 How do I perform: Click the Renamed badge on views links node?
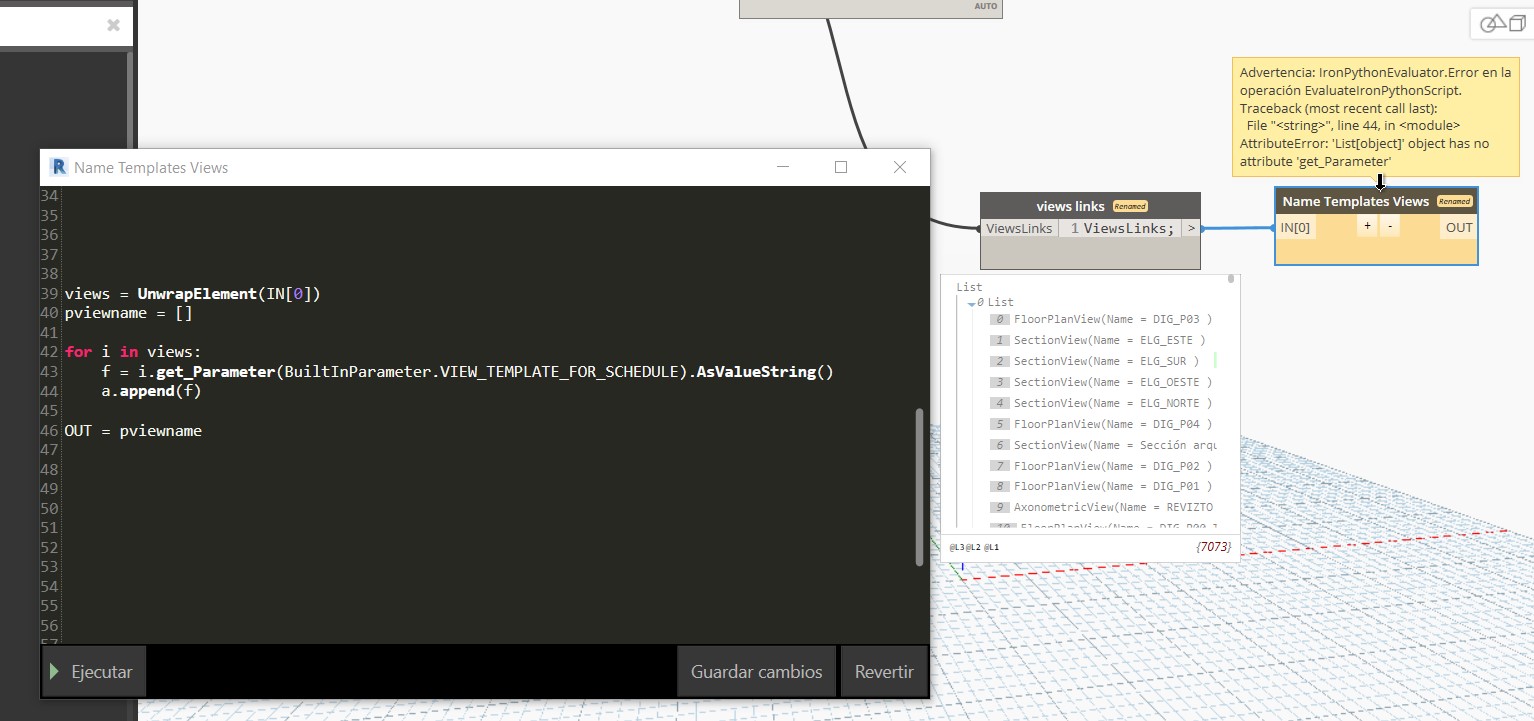[x=1129, y=206]
